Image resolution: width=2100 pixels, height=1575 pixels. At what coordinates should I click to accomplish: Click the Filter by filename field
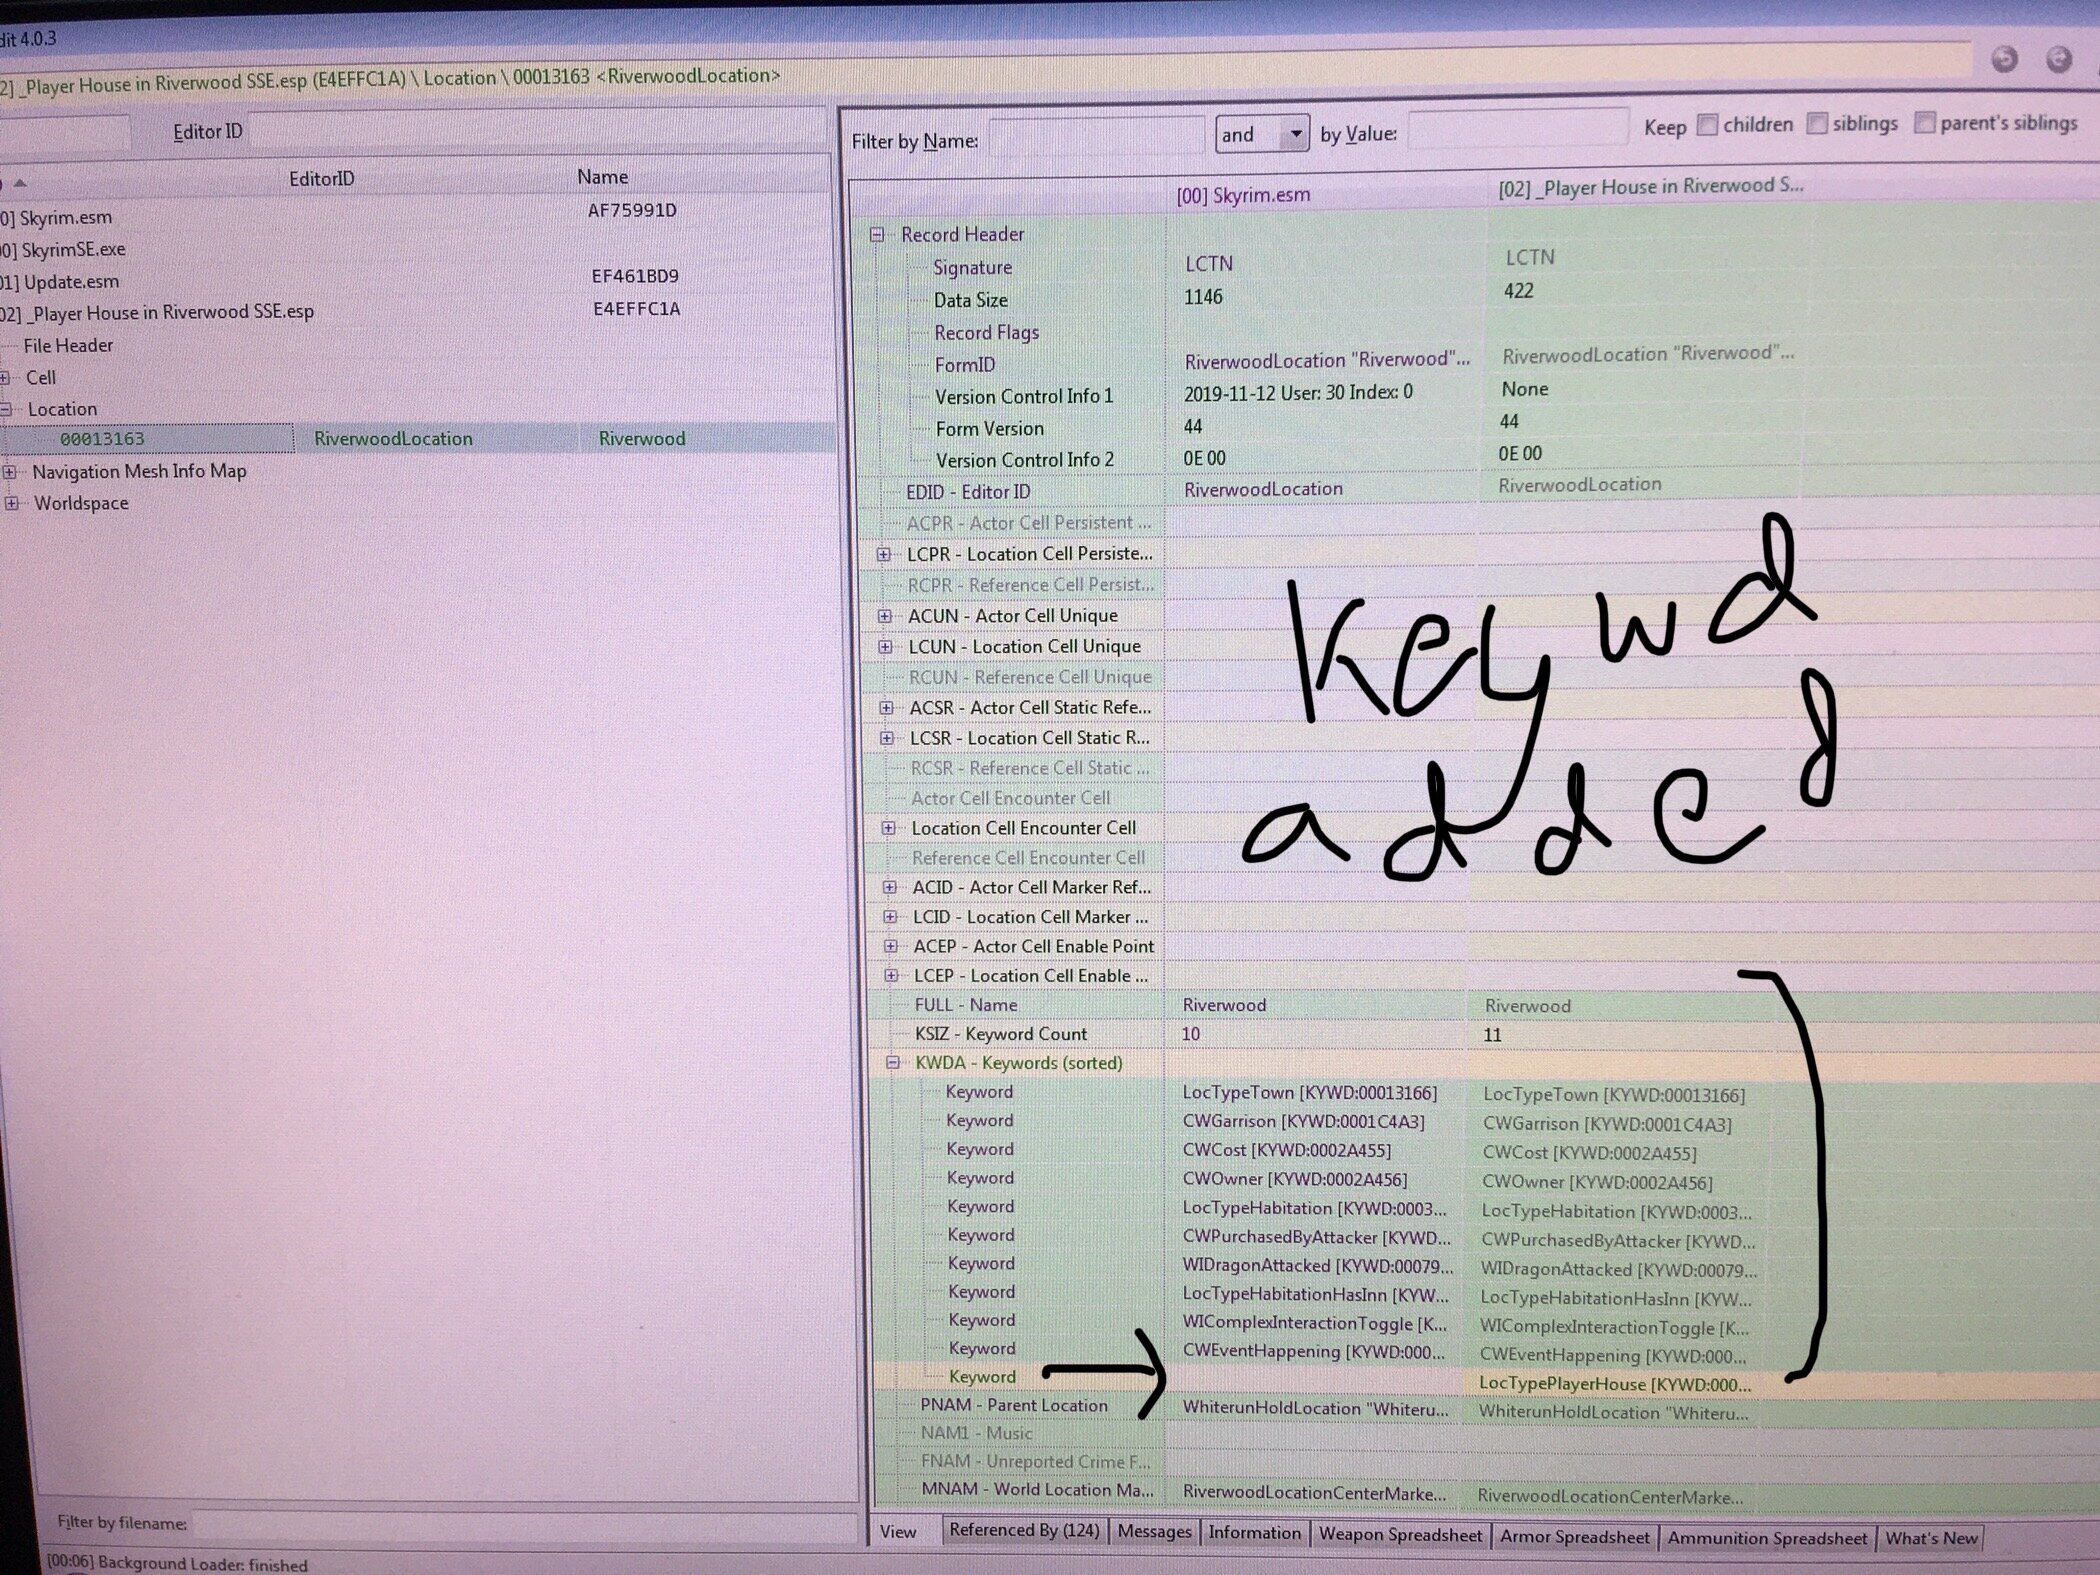(x=525, y=1523)
